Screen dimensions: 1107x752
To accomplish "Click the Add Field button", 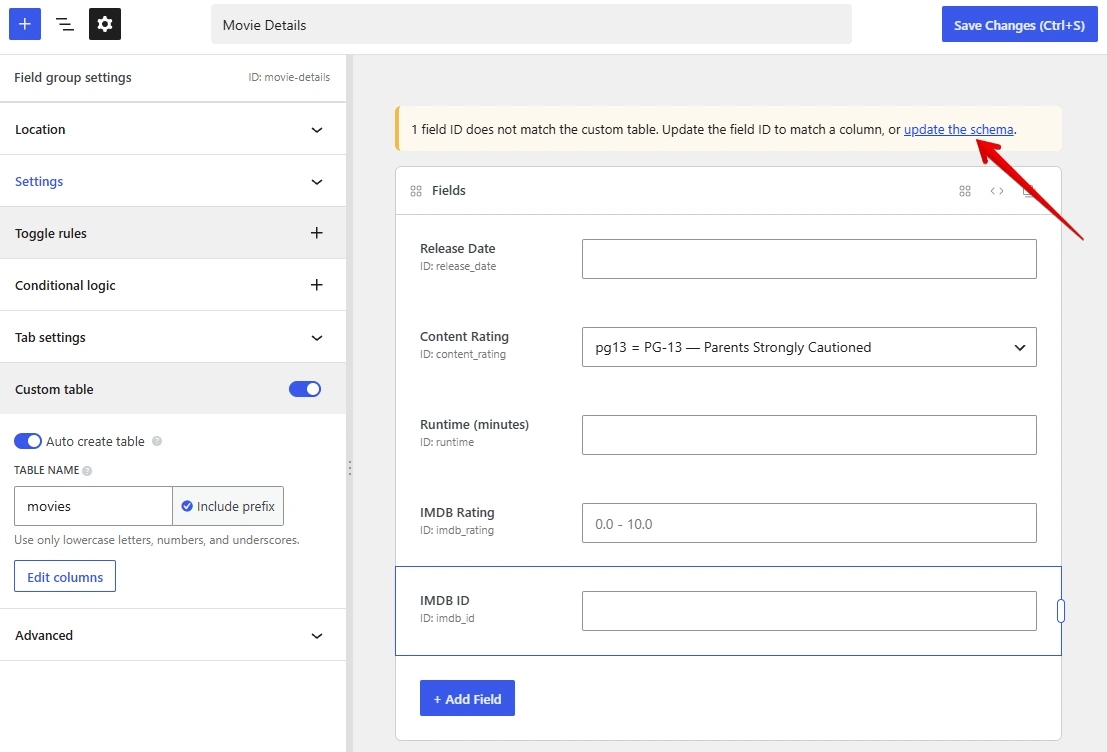I will click(x=467, y=698).
